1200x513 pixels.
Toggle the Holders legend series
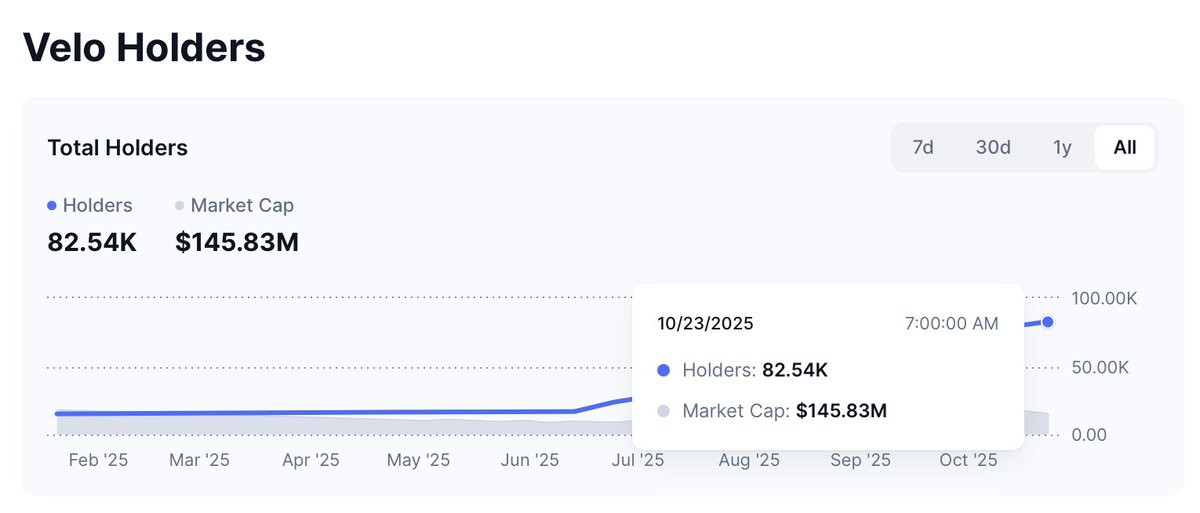[x=90, y=205]
